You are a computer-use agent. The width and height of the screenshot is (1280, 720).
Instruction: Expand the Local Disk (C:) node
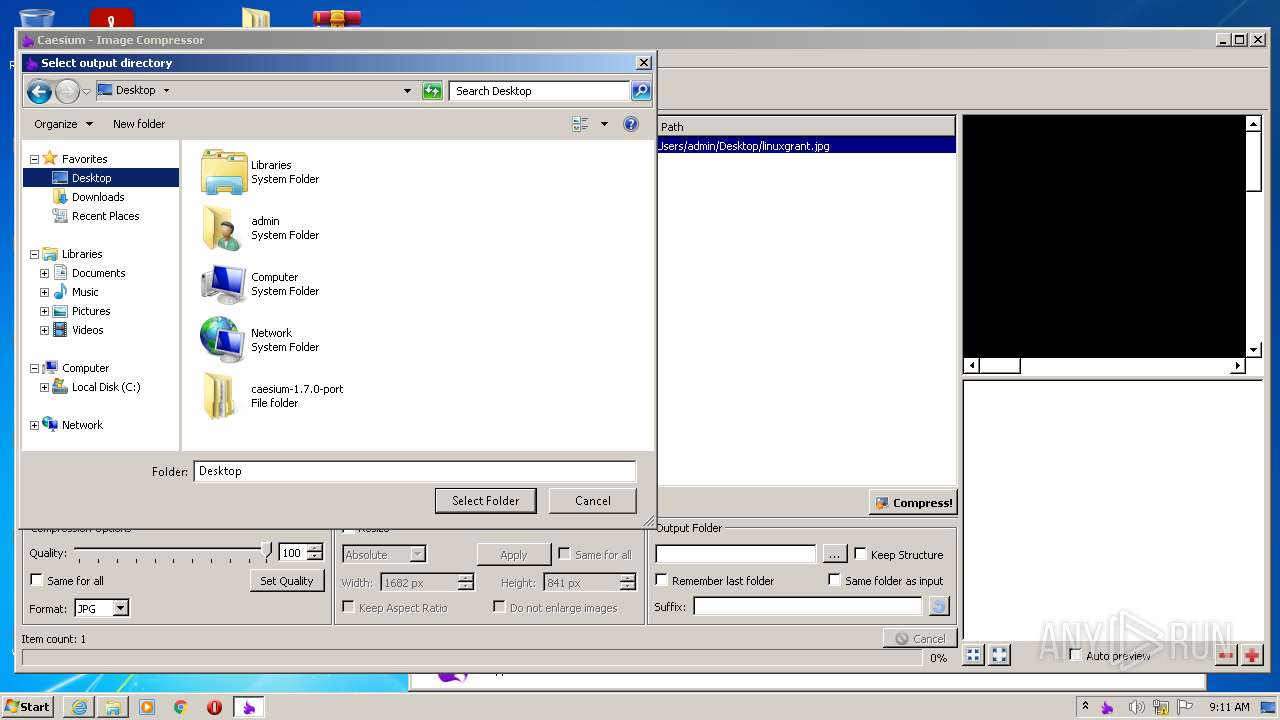[44, 387]
